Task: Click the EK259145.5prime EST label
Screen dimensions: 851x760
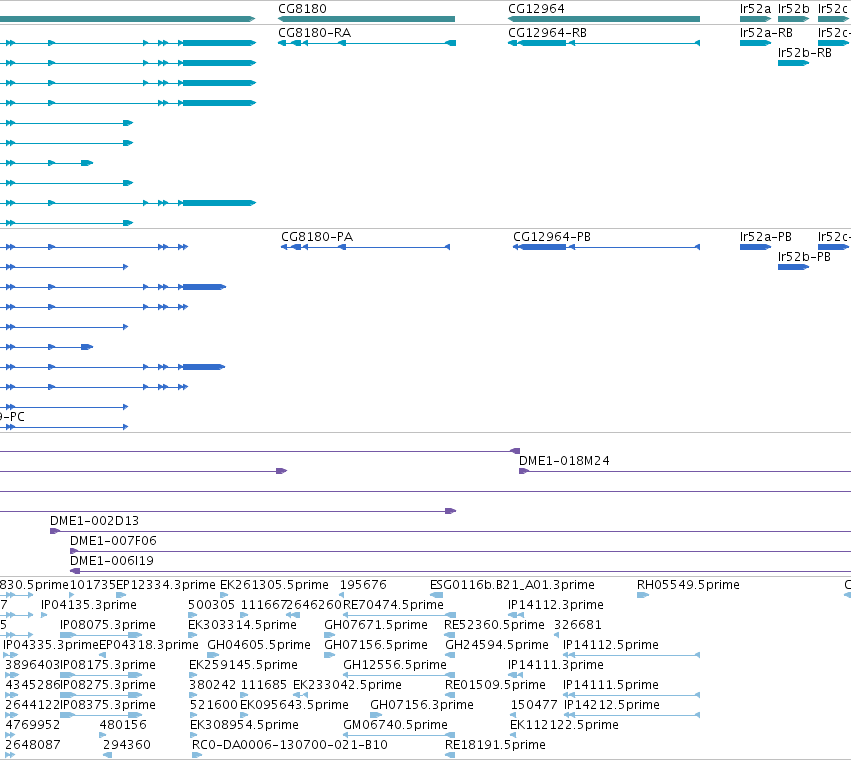Action: [243, 665]
